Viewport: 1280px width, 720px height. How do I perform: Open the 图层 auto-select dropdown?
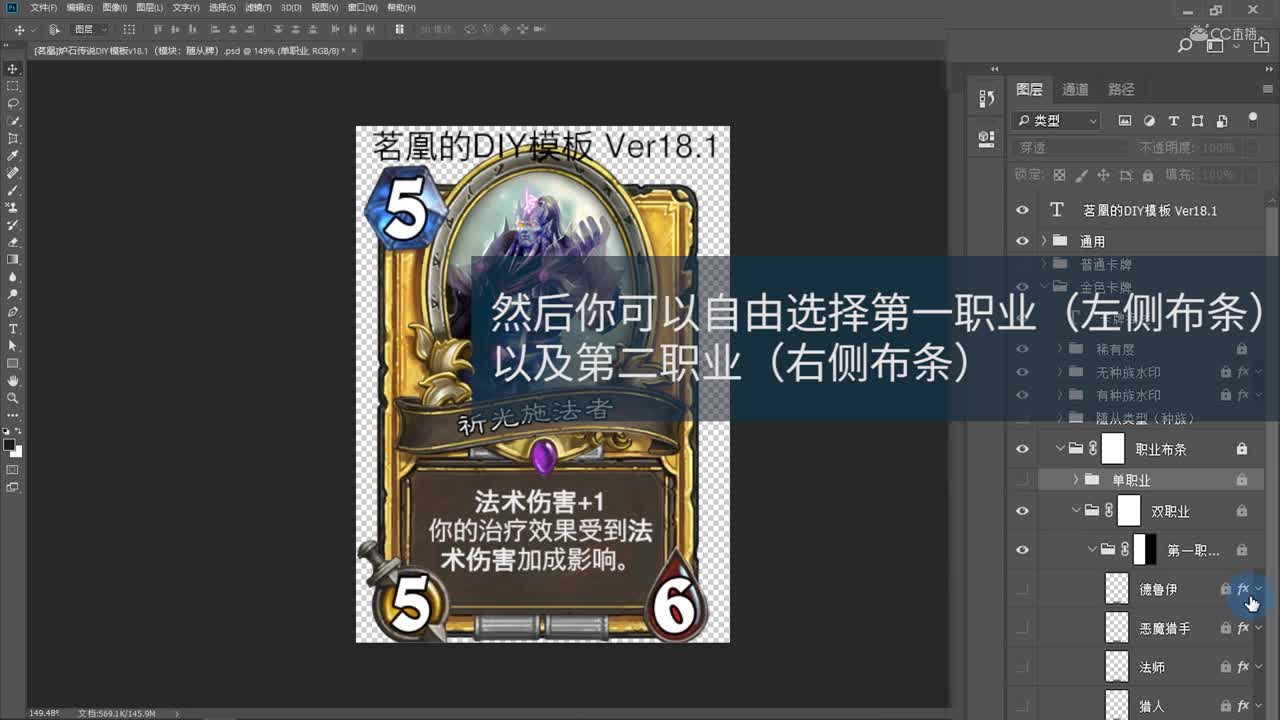[x=91, y=30]
